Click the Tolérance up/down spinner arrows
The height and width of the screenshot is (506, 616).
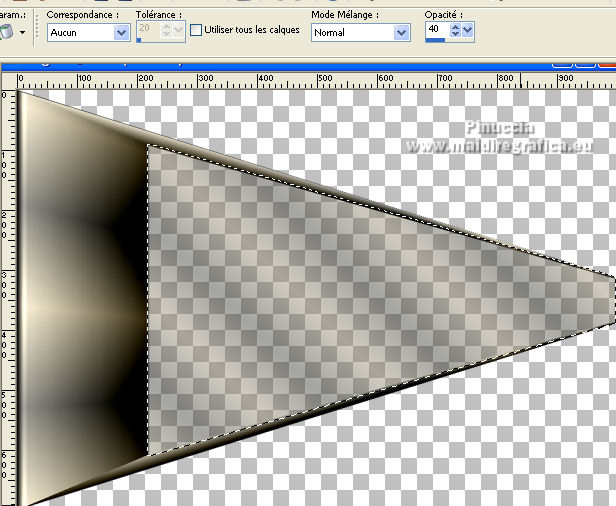pyautogui.click(x=166, y=30)
